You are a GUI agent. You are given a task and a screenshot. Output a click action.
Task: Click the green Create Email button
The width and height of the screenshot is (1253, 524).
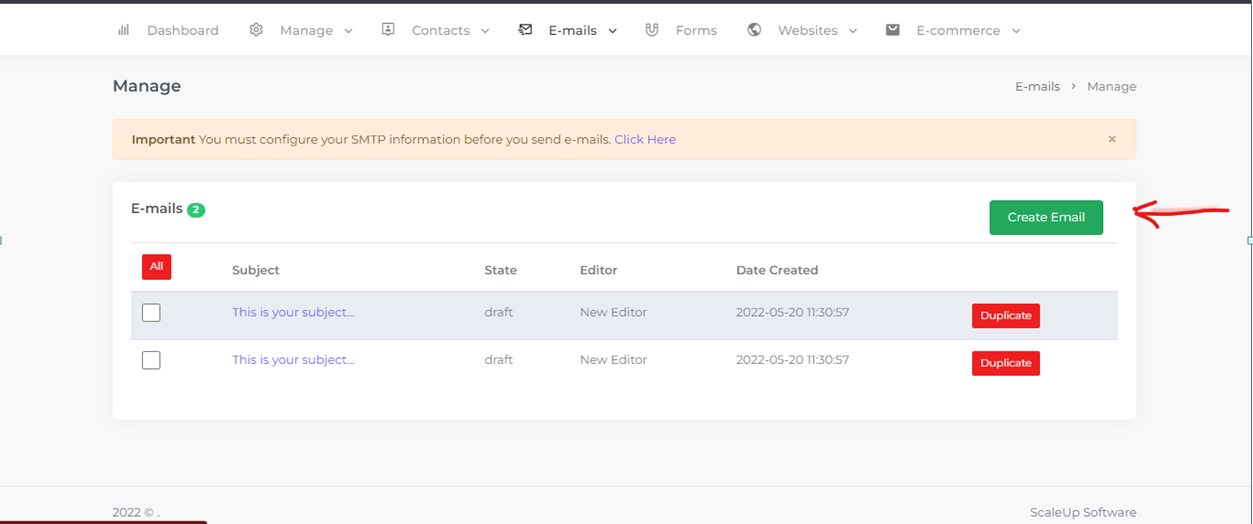1046,217
